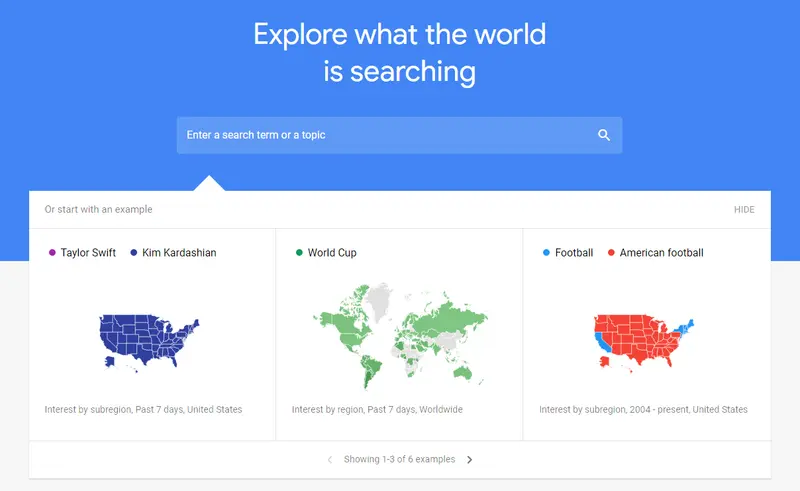Go to next examples with right chevron
This screenshot has width=800, height=491.
[470, 460]
